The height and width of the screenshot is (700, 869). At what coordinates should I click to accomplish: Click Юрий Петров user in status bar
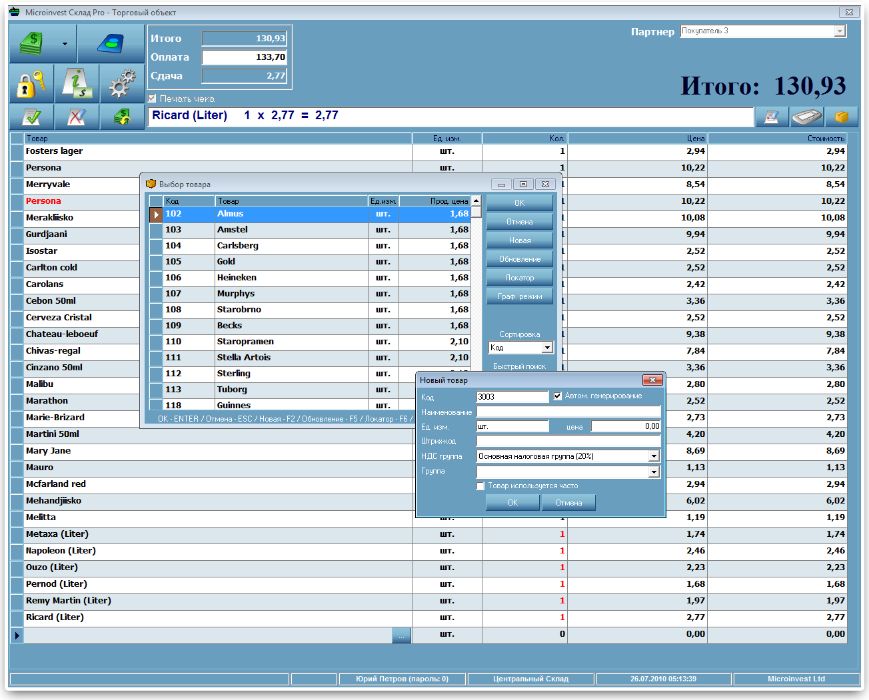[x=402, y=679]
